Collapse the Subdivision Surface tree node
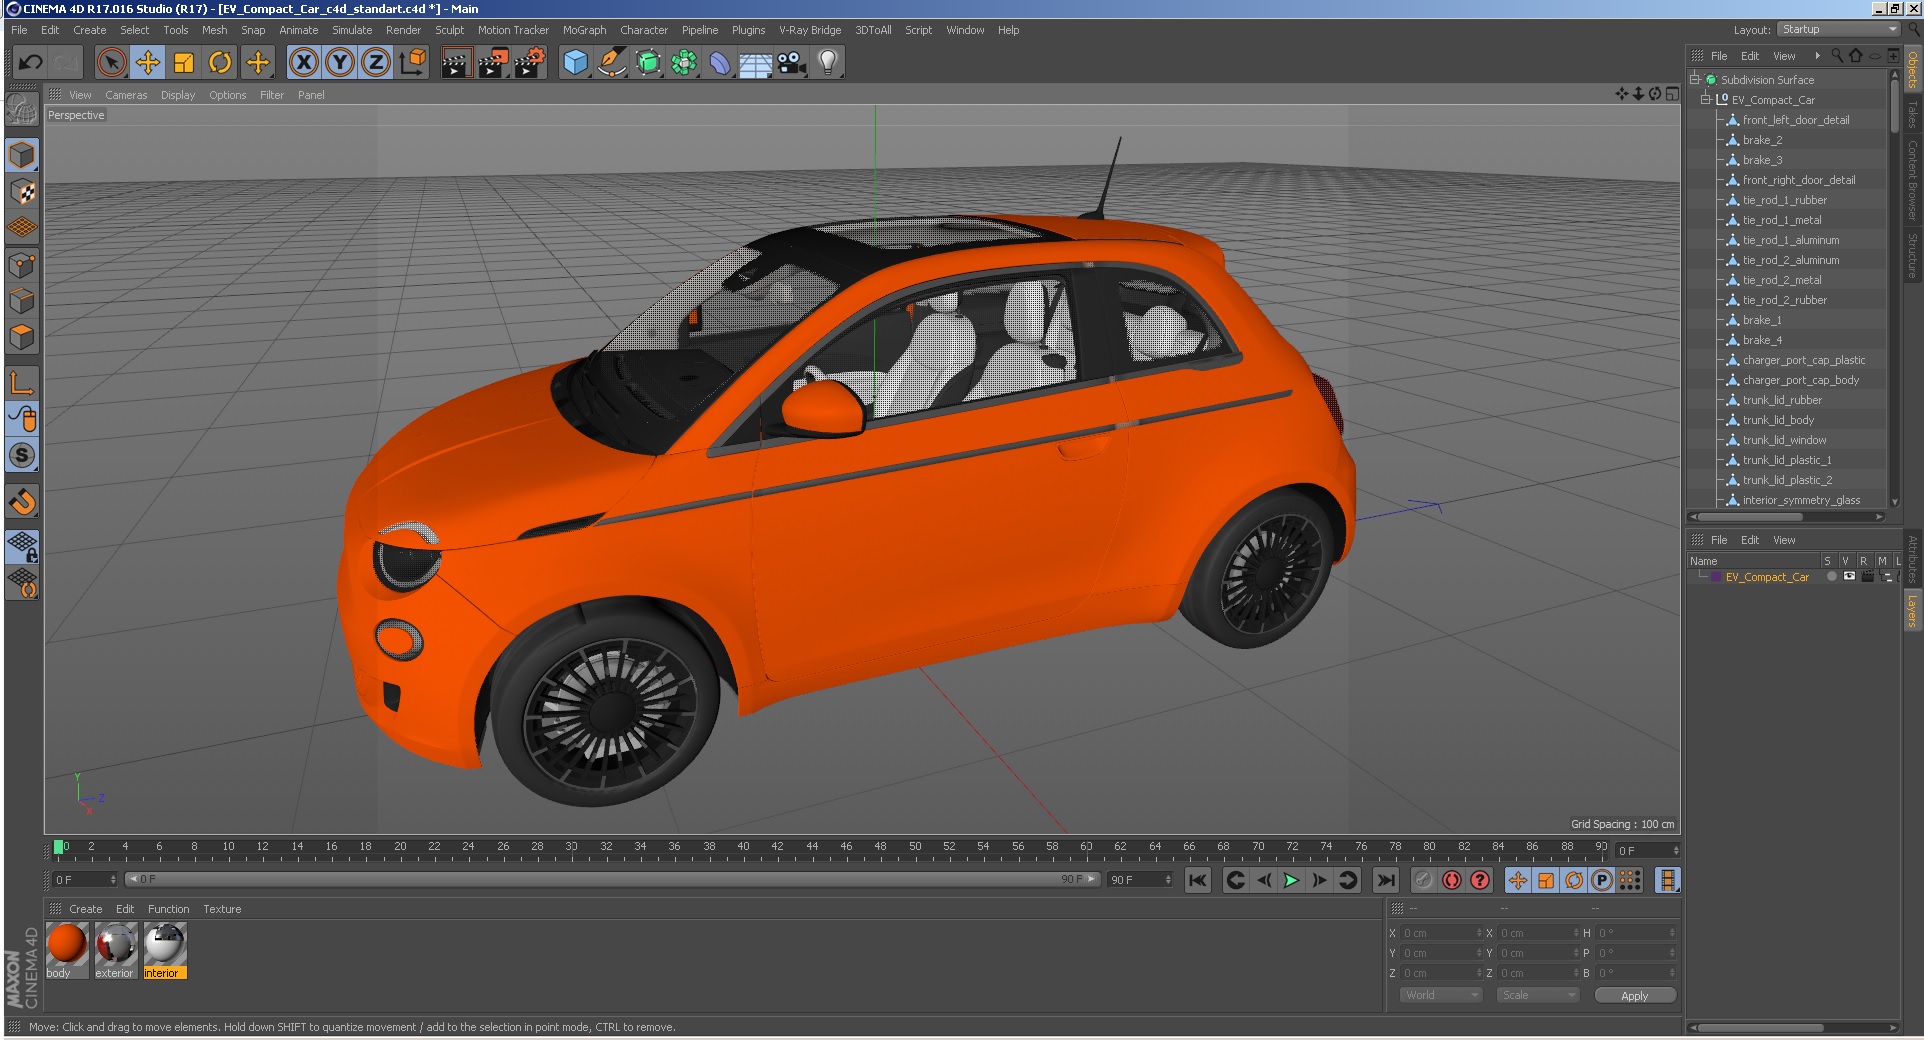 coord(1695,79)
